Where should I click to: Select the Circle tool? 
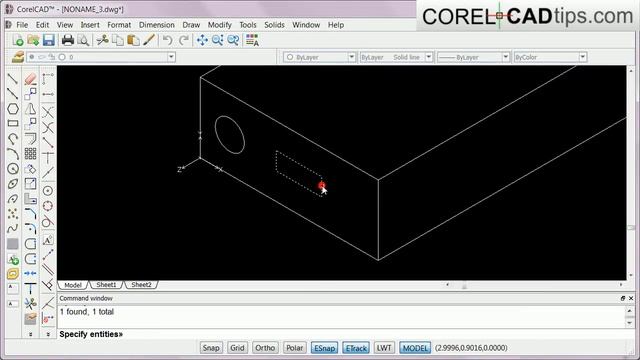[x=13, y=169]
